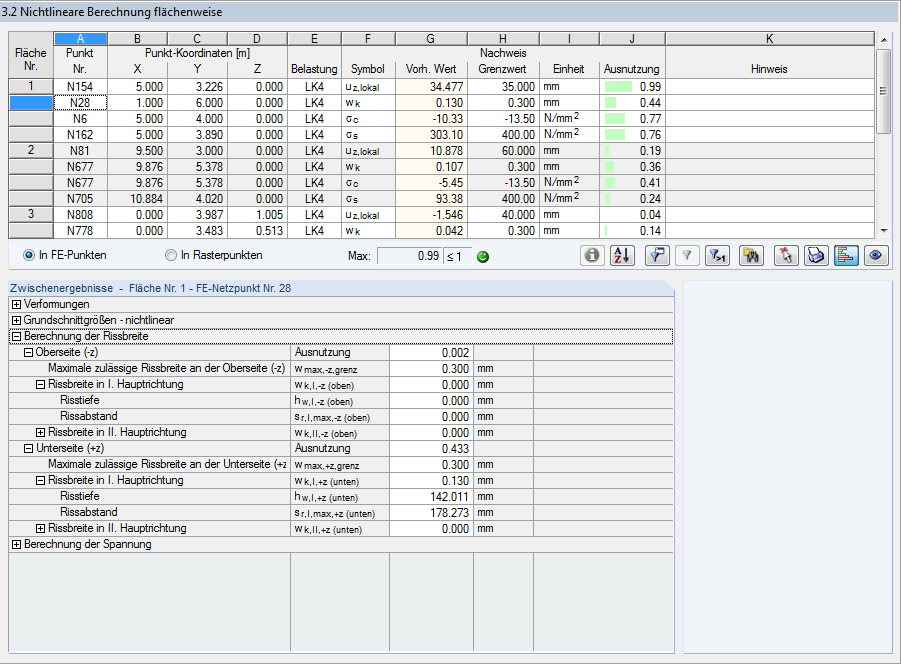
Task: Toggle the colored result bars icon
Action: point(846,255)
